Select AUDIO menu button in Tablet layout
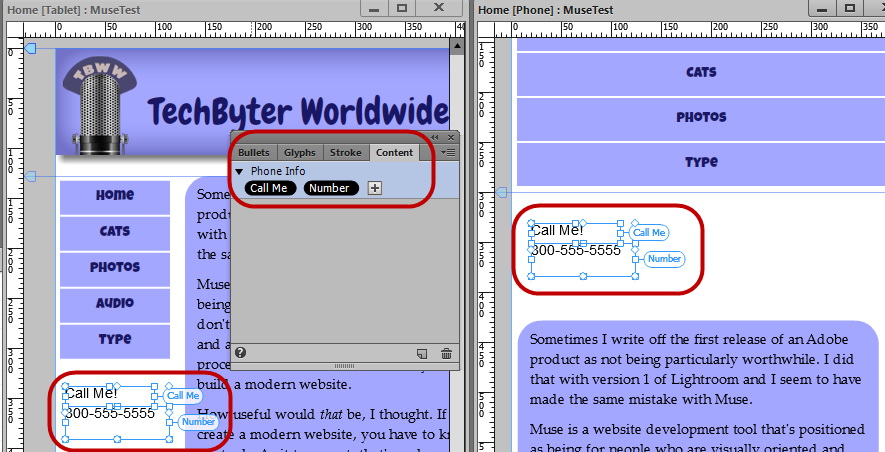The width and height of the screenshot is (885, 452). click(x=115, y=304)
